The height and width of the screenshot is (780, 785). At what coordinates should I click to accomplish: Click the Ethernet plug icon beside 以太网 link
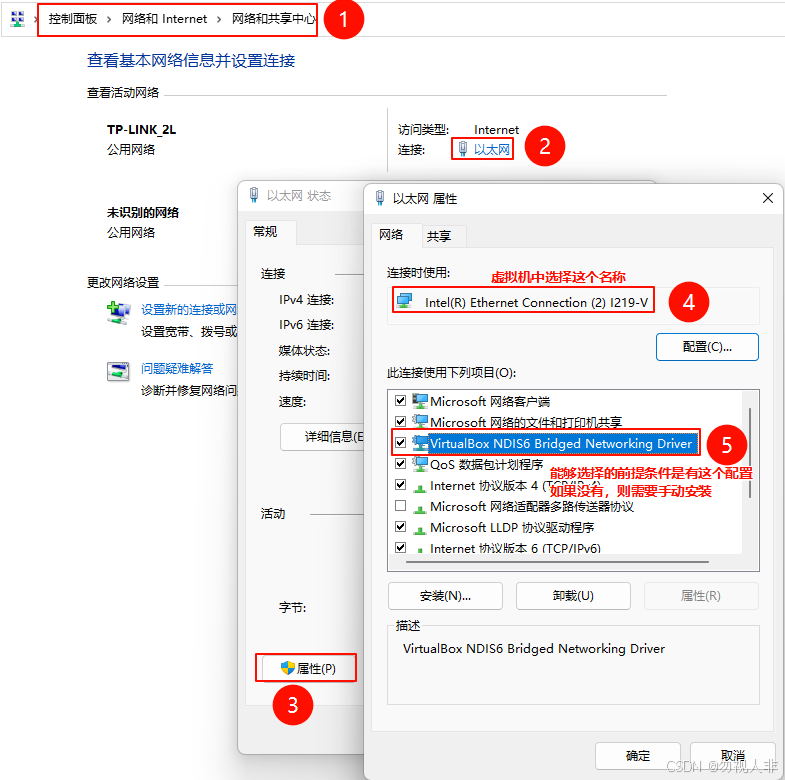[x=463, y=148]
